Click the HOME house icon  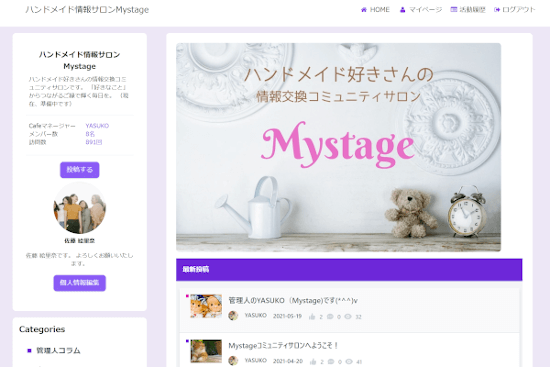click(x=364, y=10)
